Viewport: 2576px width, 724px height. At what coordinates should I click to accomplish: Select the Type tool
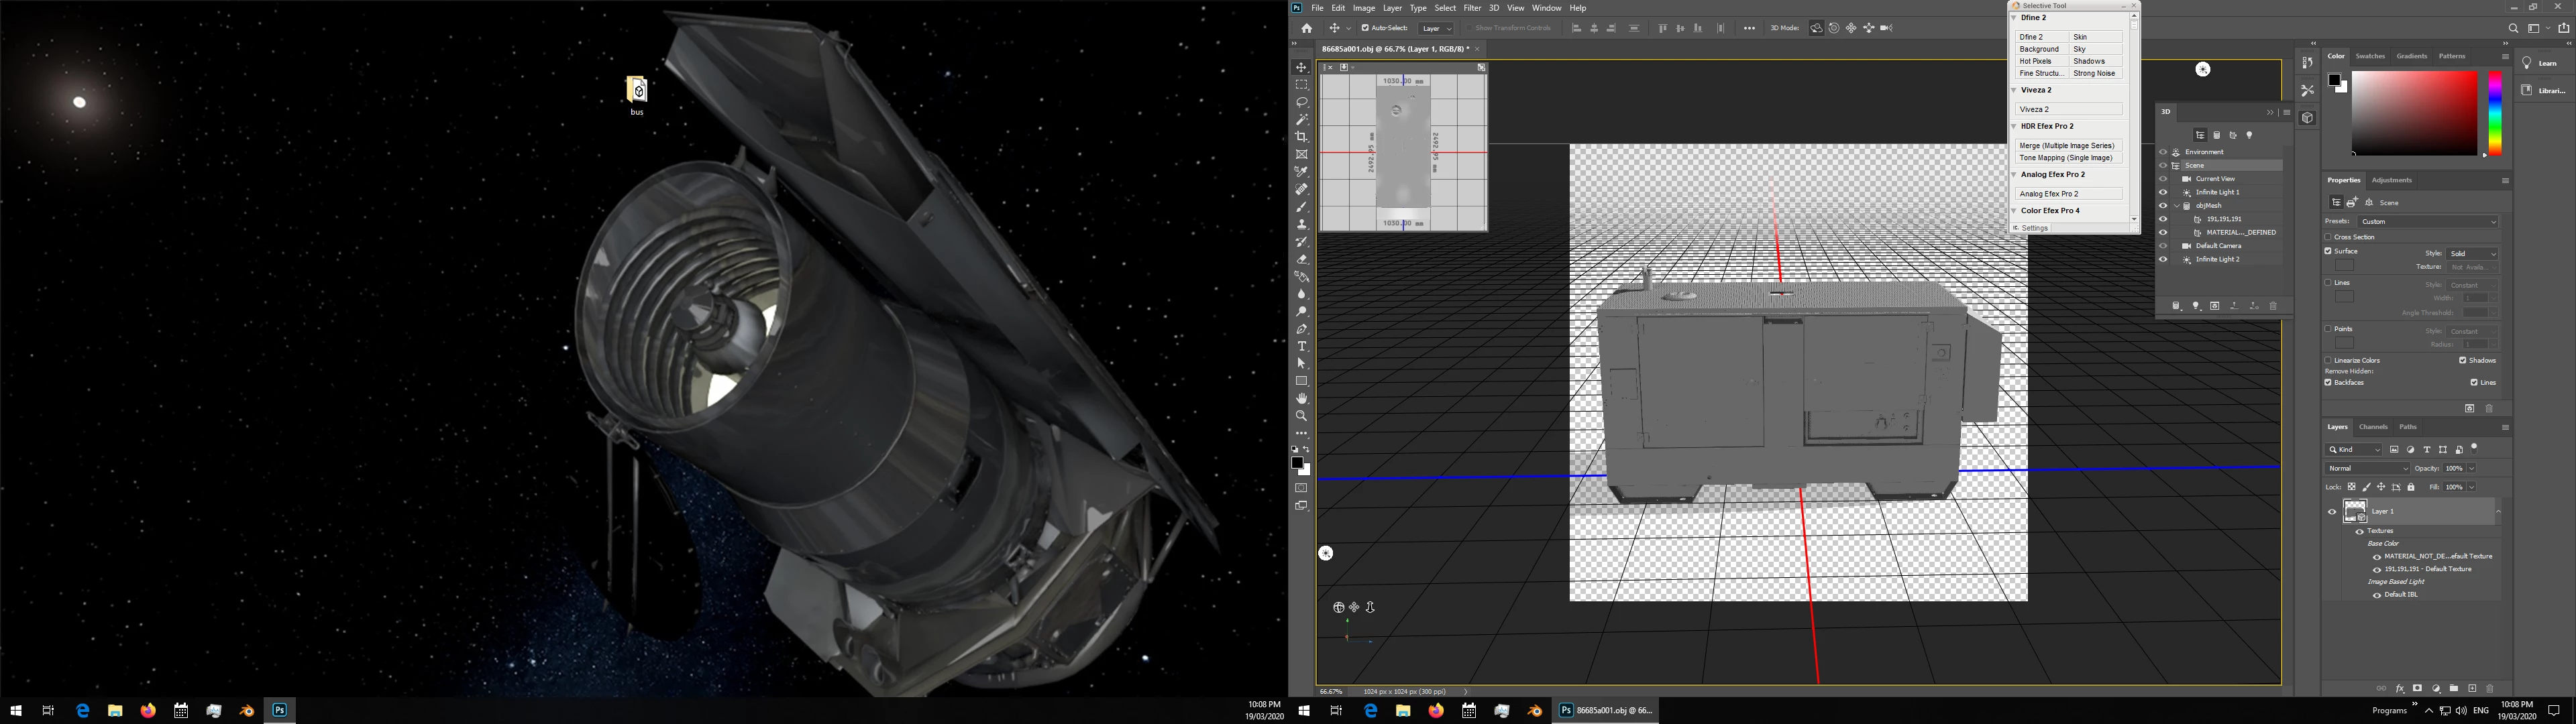click(x=1301, y=346)
